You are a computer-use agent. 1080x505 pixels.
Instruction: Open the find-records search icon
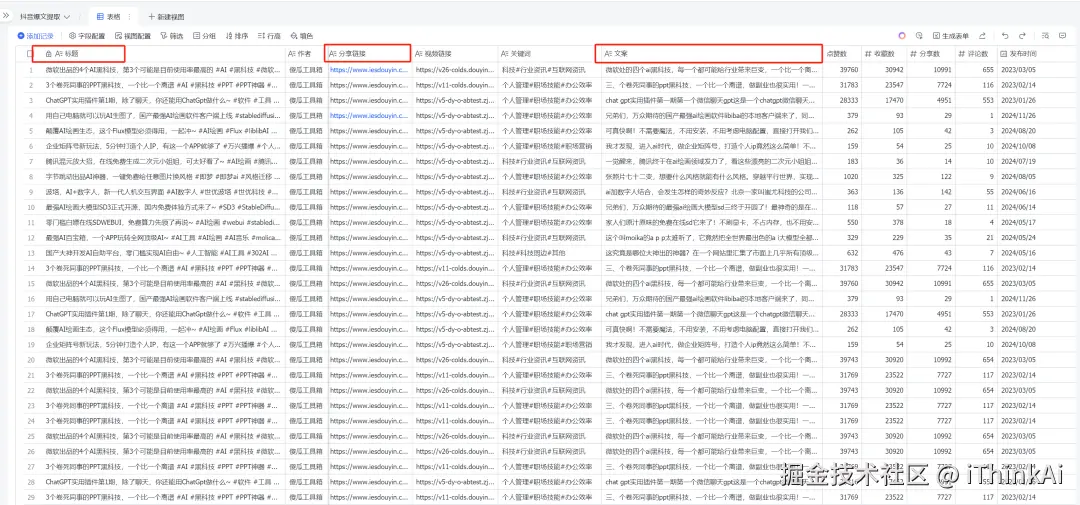point(1046,36)
